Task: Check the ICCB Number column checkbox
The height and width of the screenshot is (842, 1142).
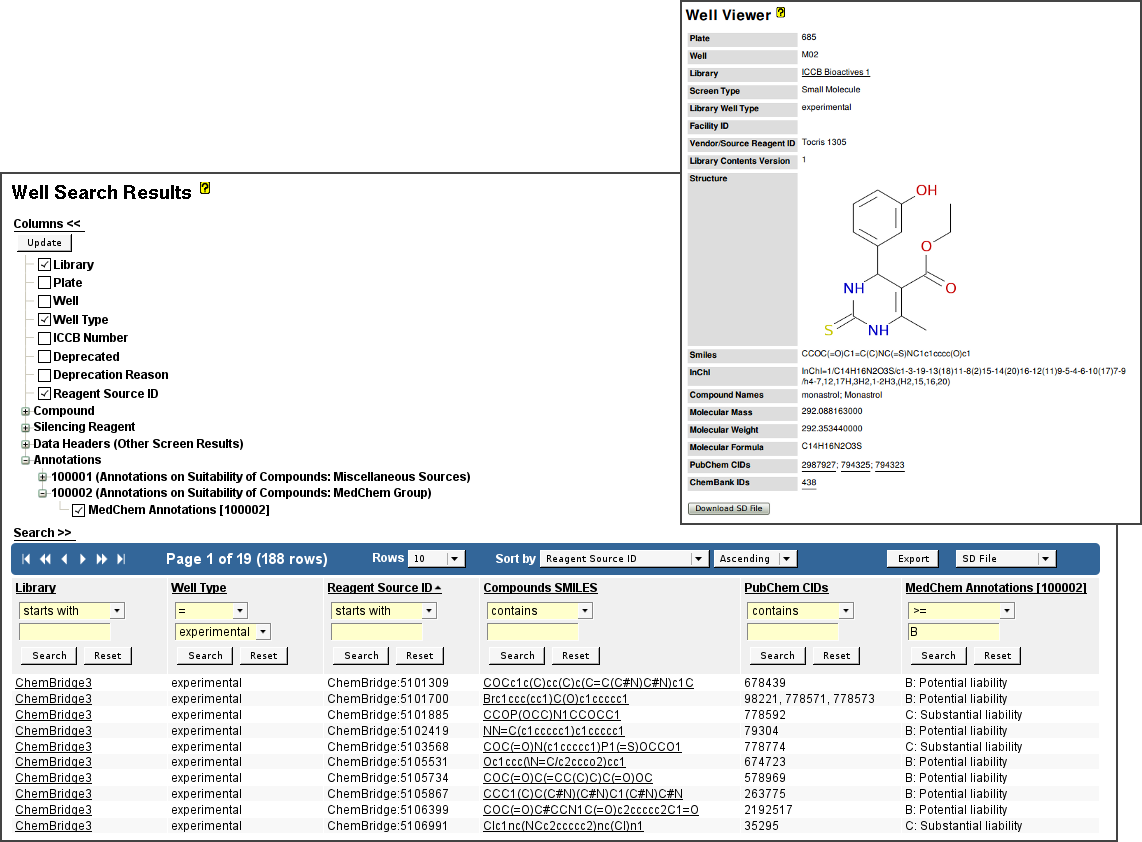Action: coord(44,338)
